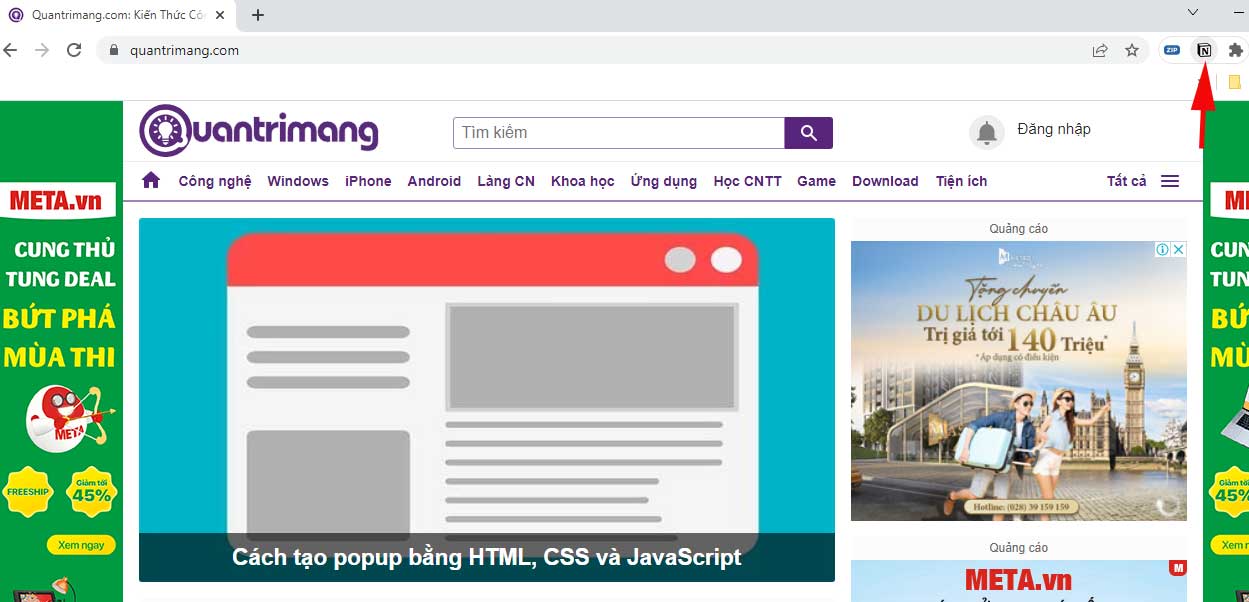Open the Windows menu item
The image size is (1249, 602).
point(297,181)
